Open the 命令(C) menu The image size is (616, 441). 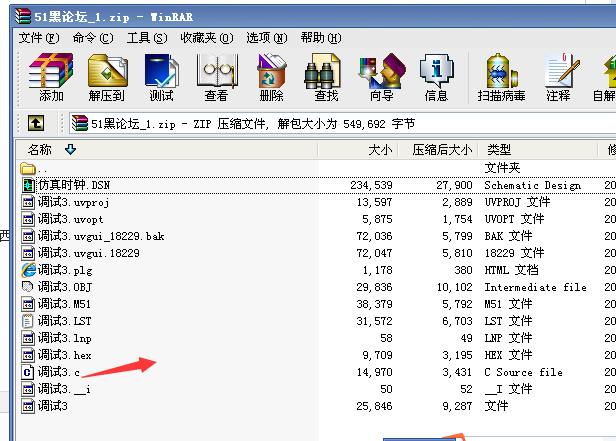tap(93, 38)
